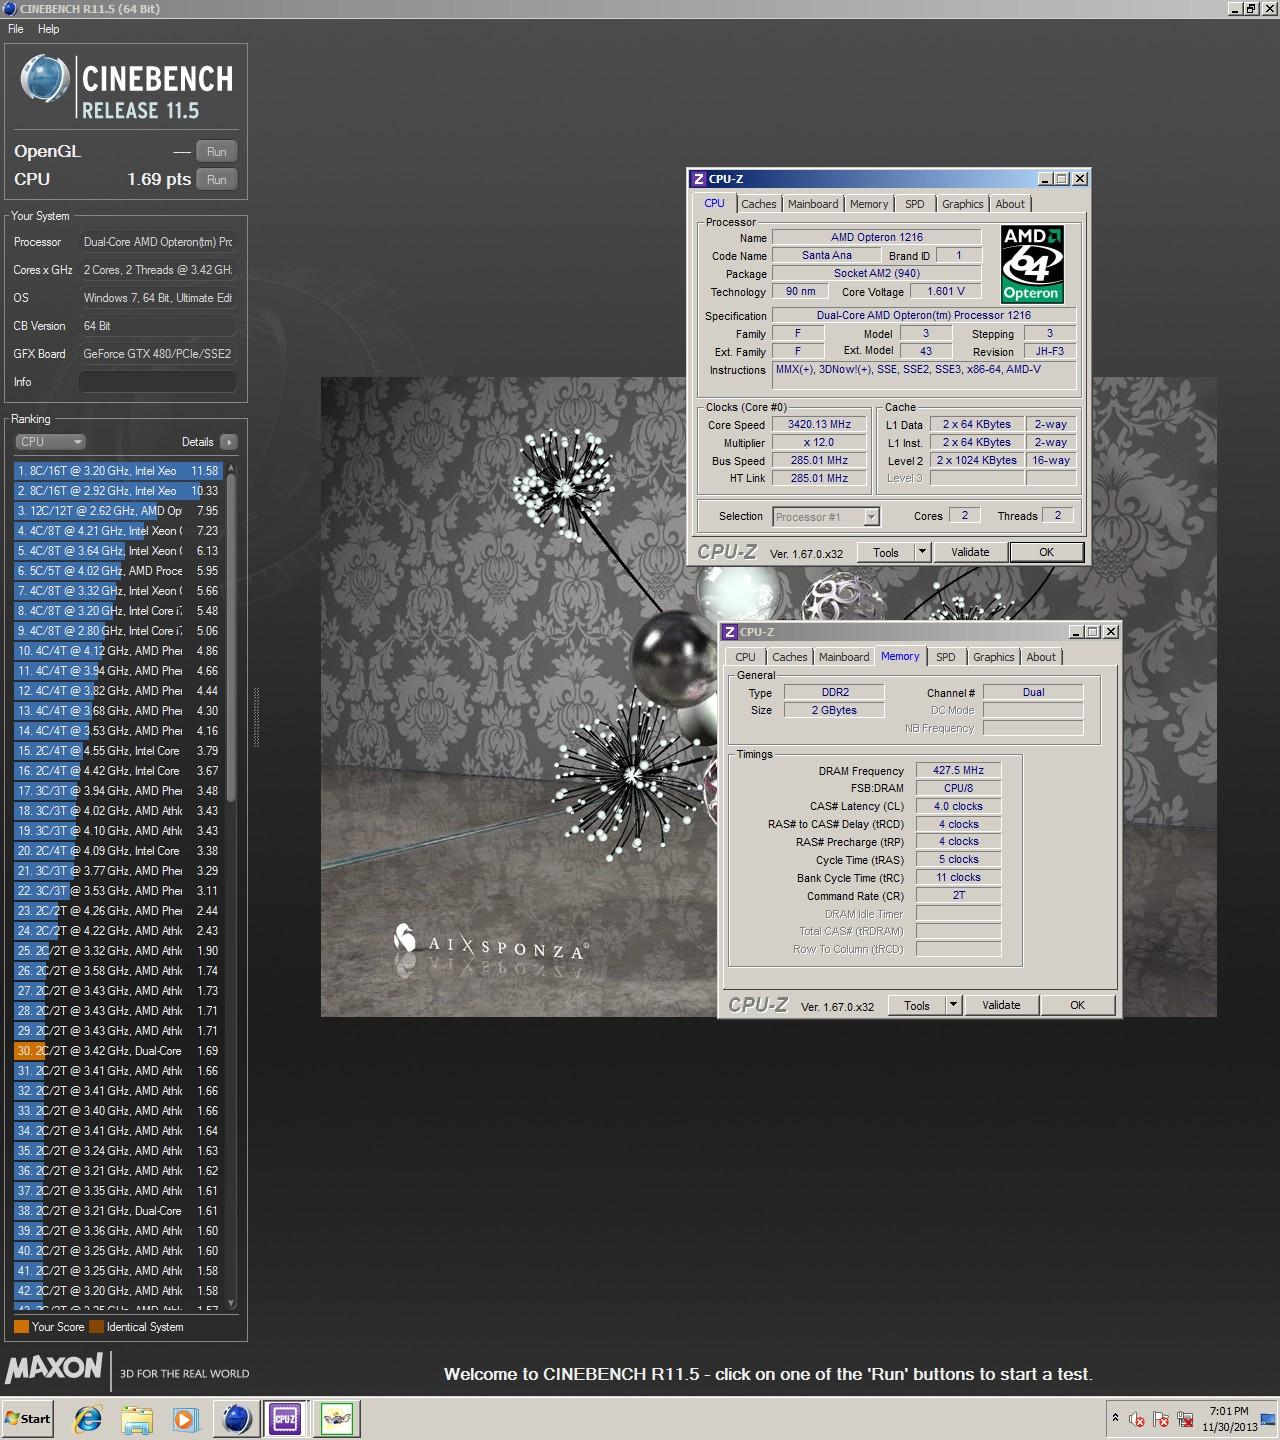Open the Help menu
Image resolution: width=1280 pixels, height=1440 pixels.
click(x=48, y=29)
